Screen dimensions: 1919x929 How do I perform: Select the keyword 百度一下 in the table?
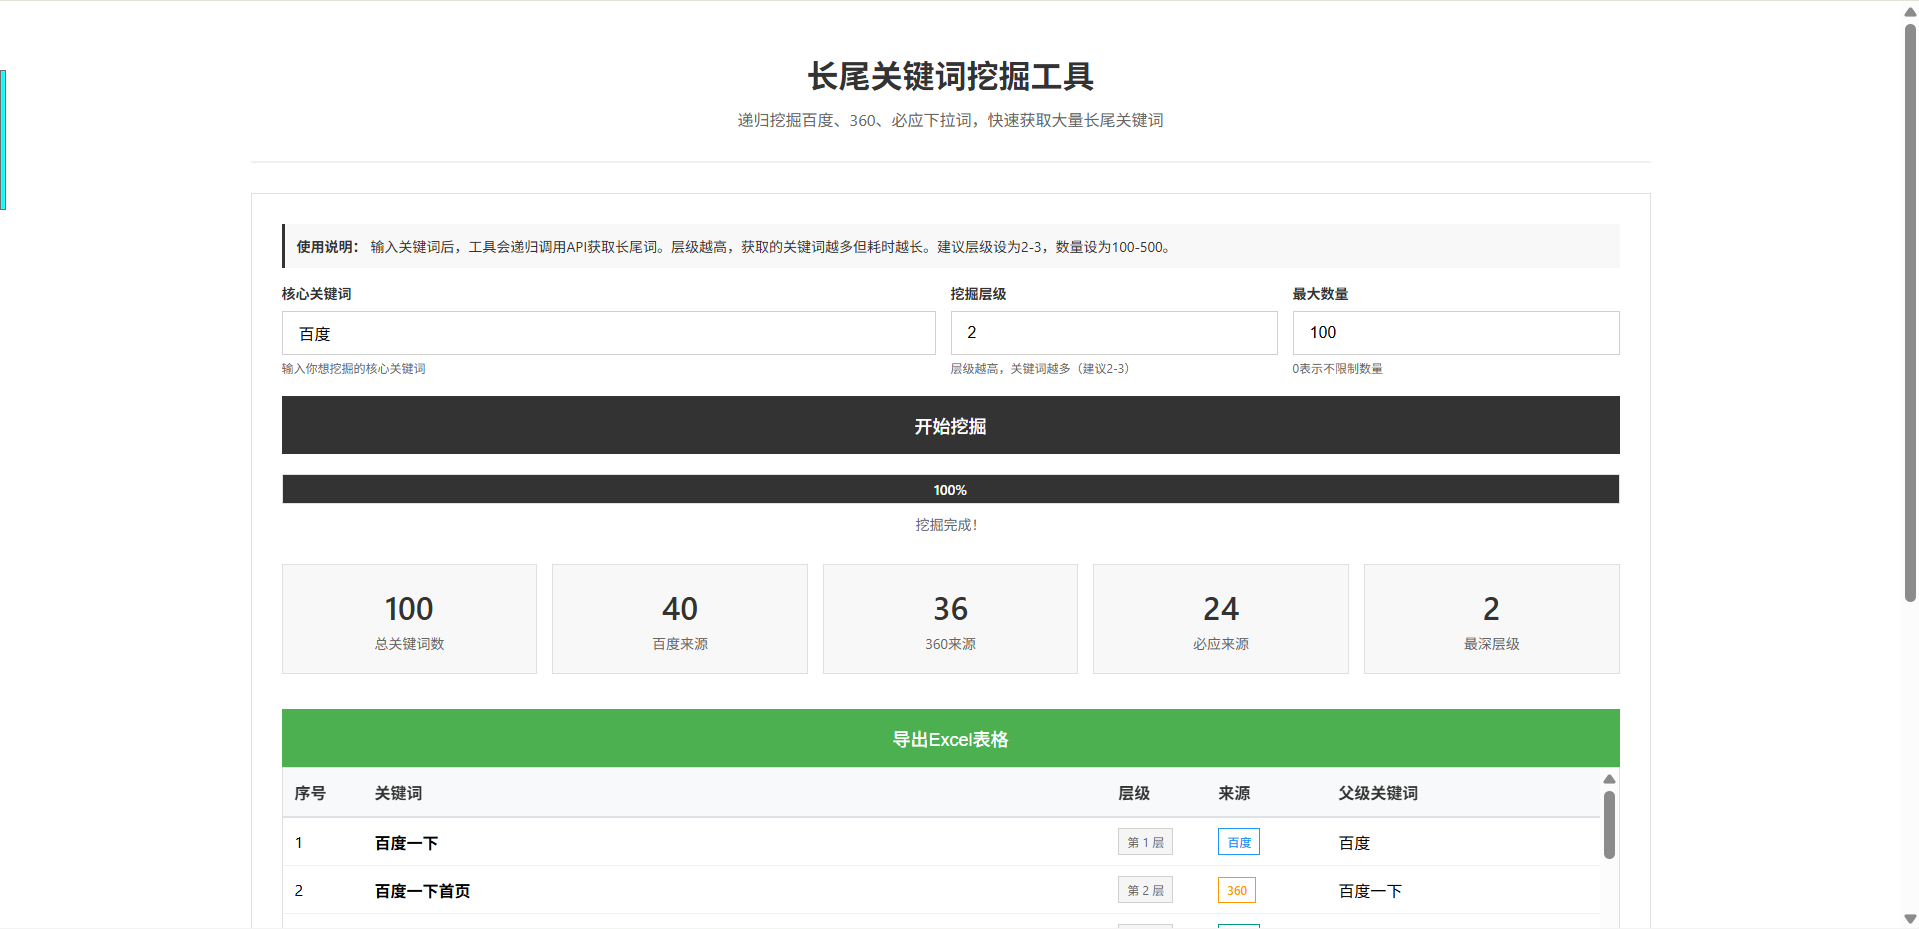pyautogui.click(x=404, y=841)
